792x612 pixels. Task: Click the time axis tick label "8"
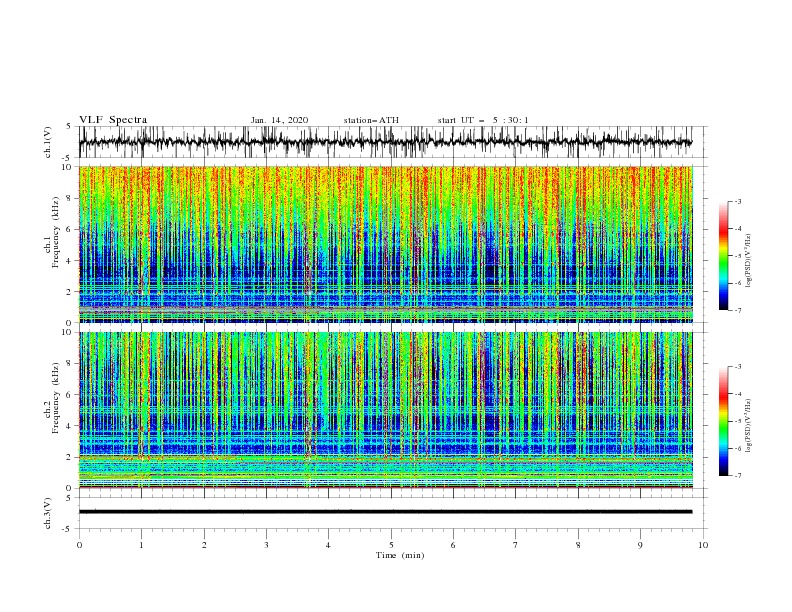tap(578, 545)
